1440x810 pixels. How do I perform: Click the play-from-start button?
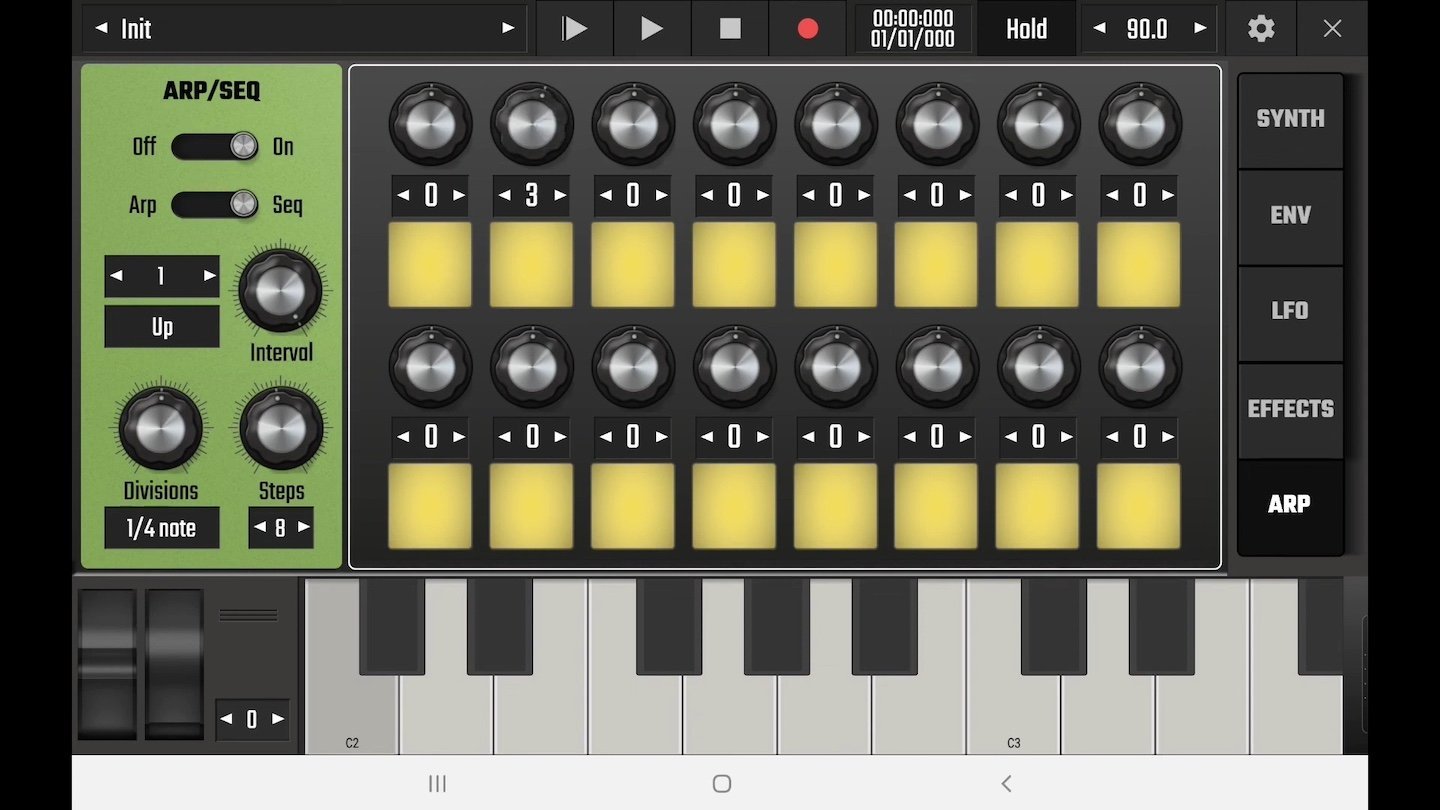[x=574, y=29]
